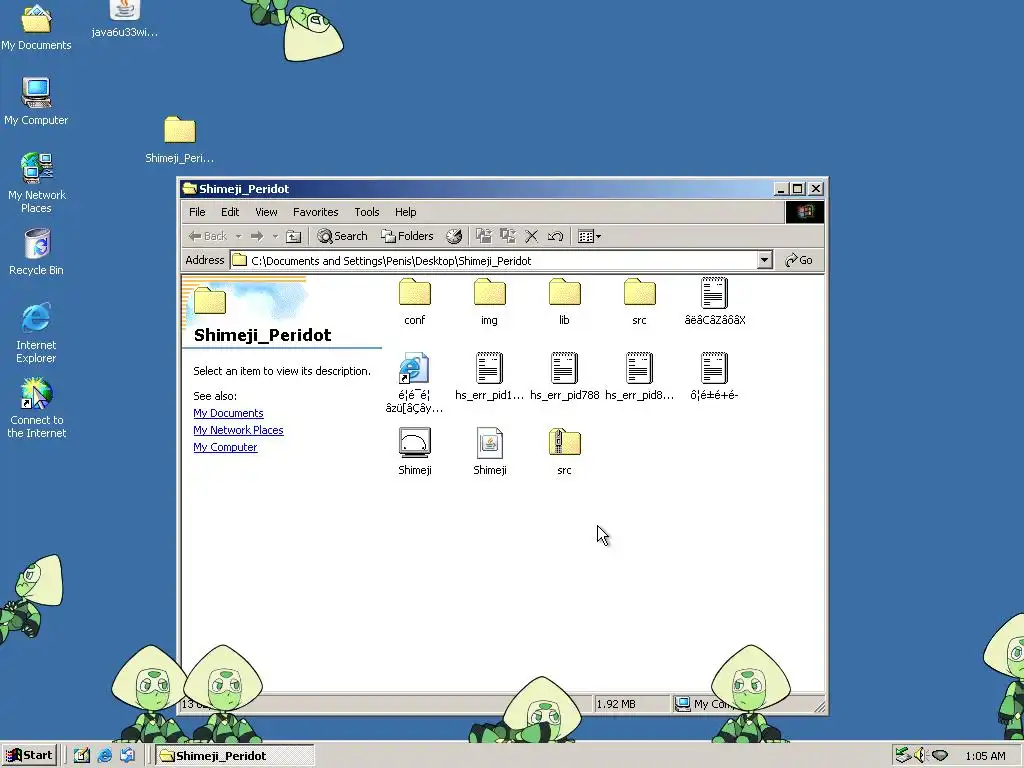Select the src zipped folder
Screen dimensions: 1024x768
click(564, 451)
